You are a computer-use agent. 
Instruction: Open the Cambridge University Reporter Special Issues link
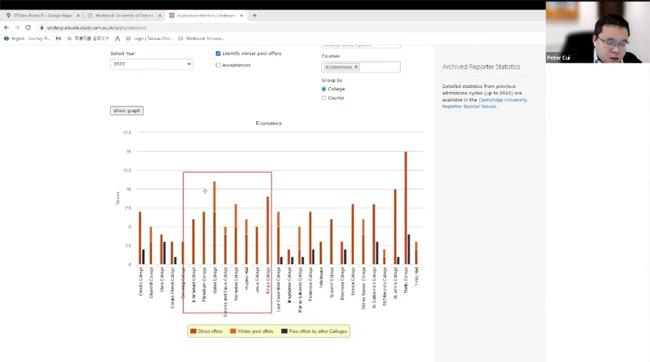tap(484, 103)
